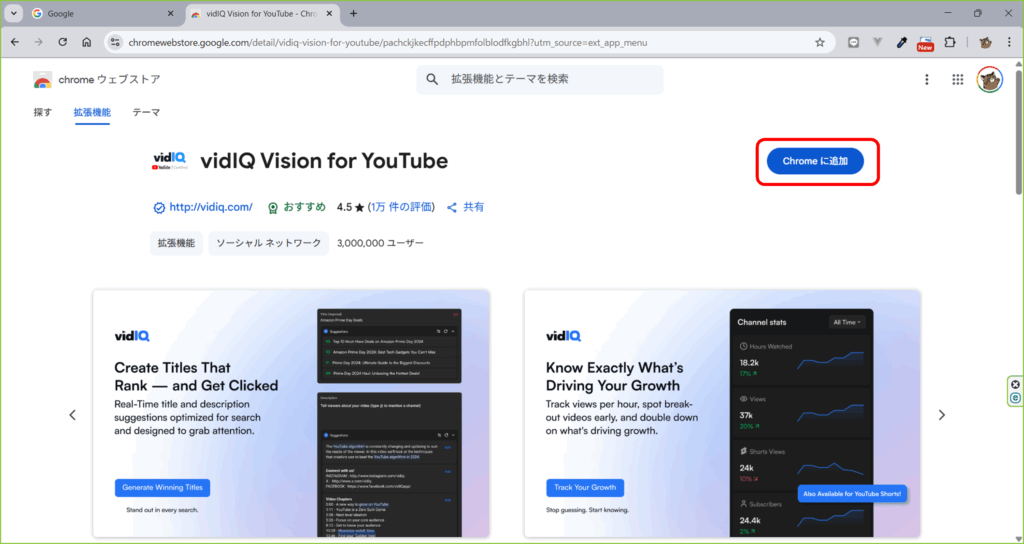Expand the tab search dropdown arrow
Viewport: 1024px width, 544px height.
[14, 14]
